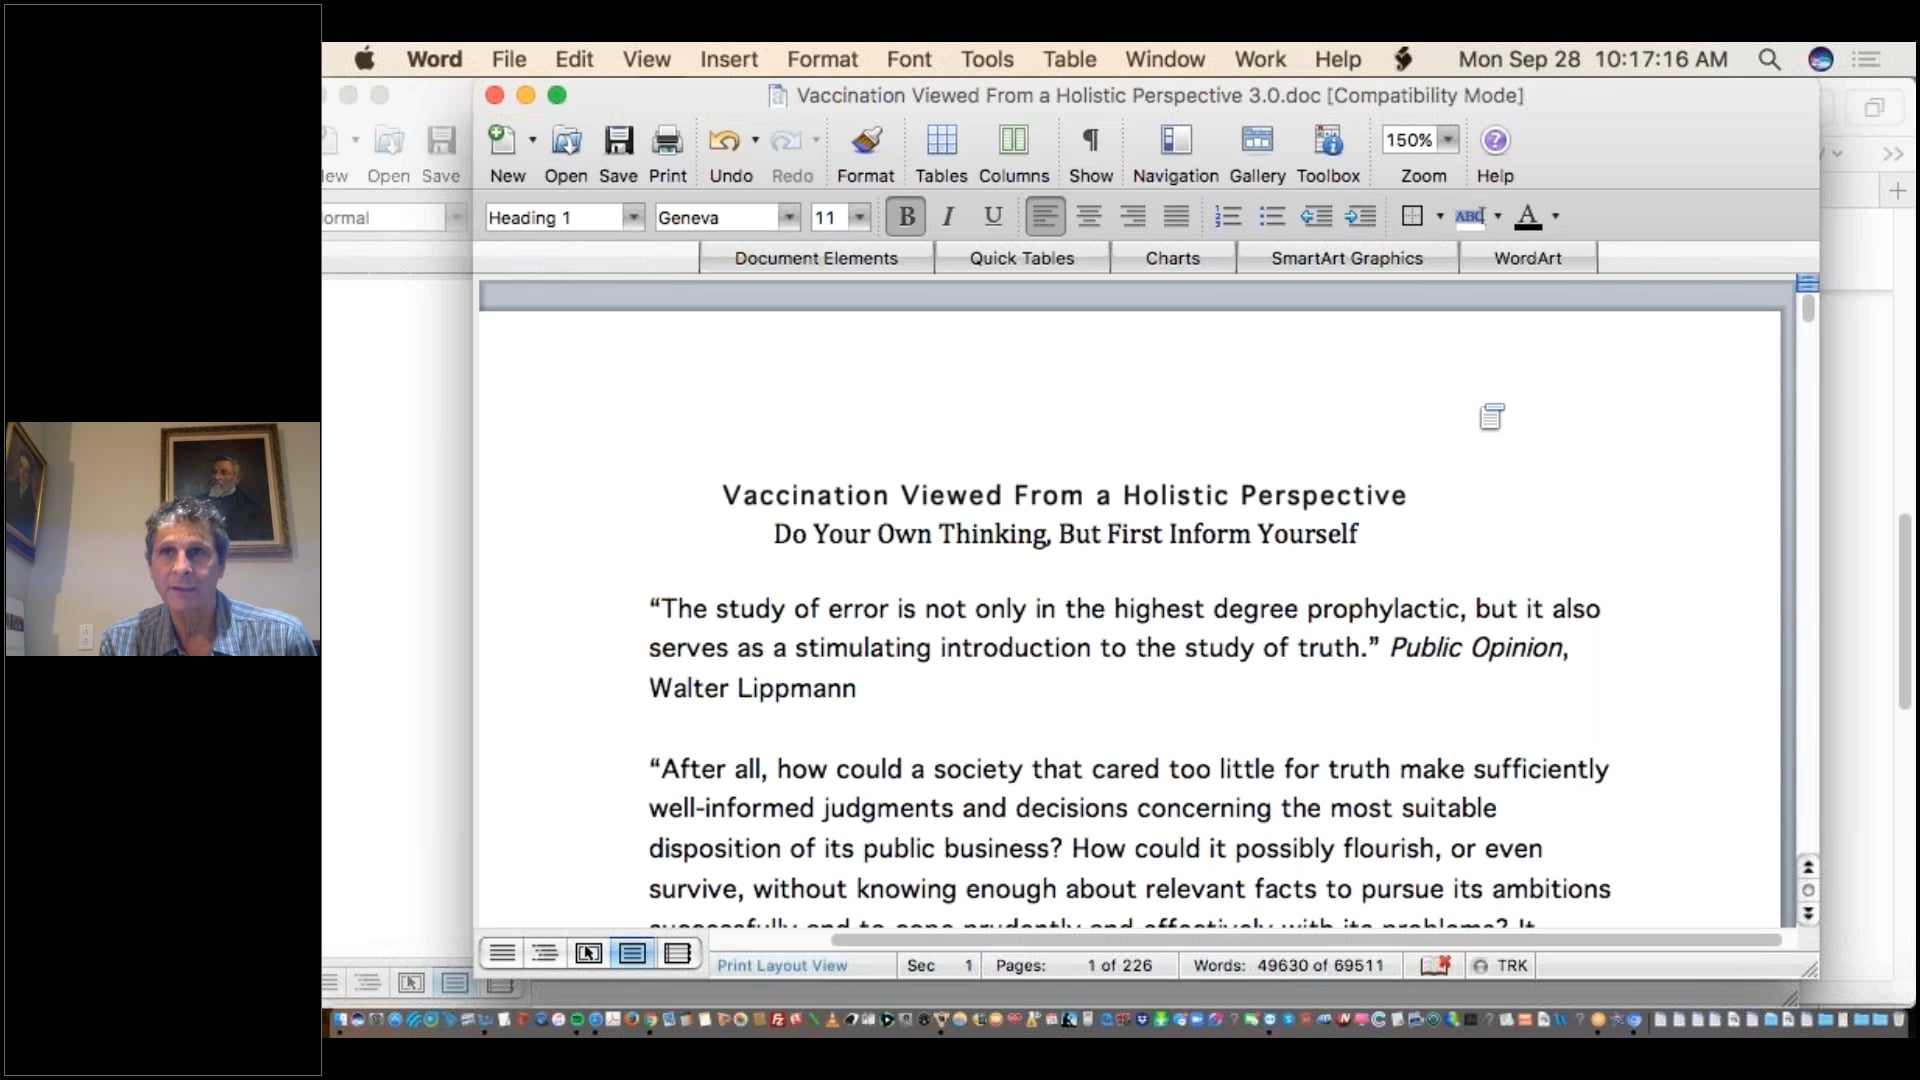Toggle Bold formatting button
Screen dimensions: 1920x1080
(906, 216)
